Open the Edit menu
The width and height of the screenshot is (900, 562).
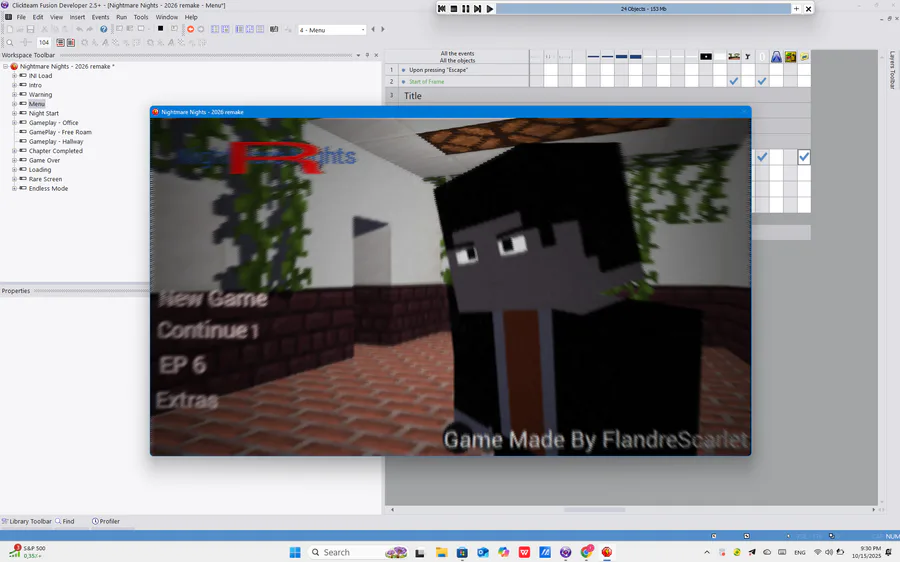[38, 17]
